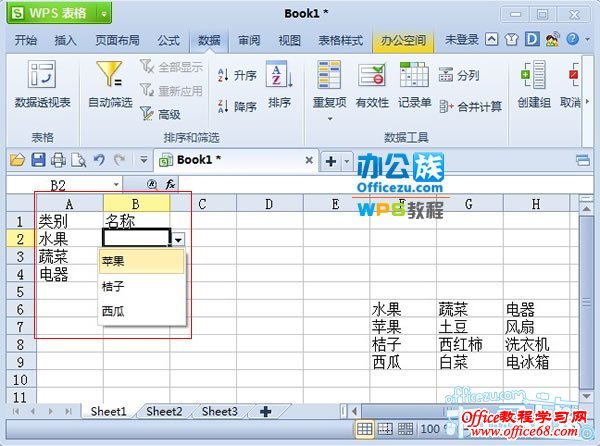Switch to 页面布局 tab
Screen dimensions: 600x446
click(x=117, y=40)
